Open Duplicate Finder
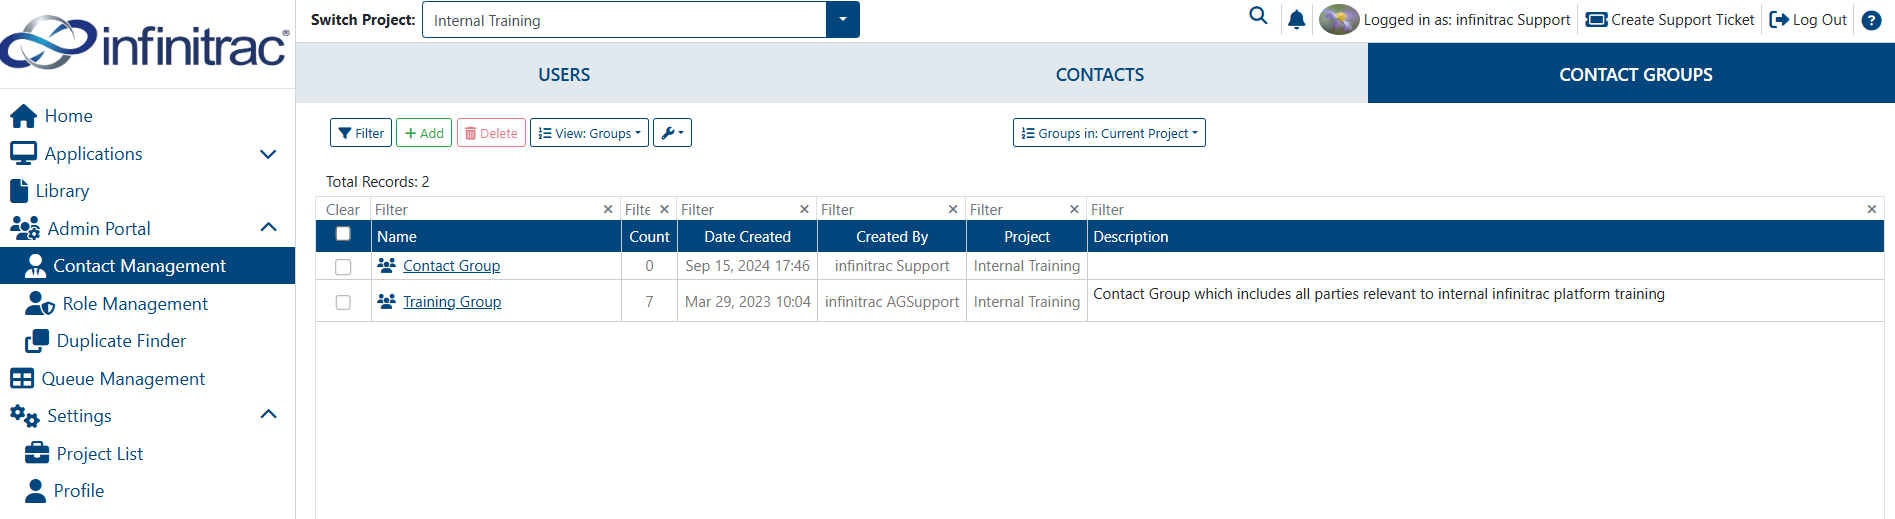1895x519 pixels. [x=121, y=341]
